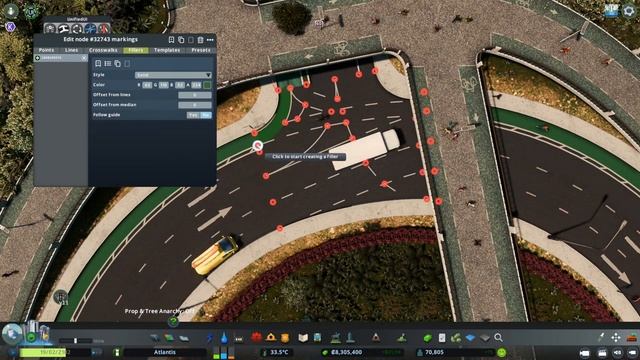Open the info views globe icon
The height and width of the screenshot is (360, 640).
pyautogui.click(x=12, y=334)
